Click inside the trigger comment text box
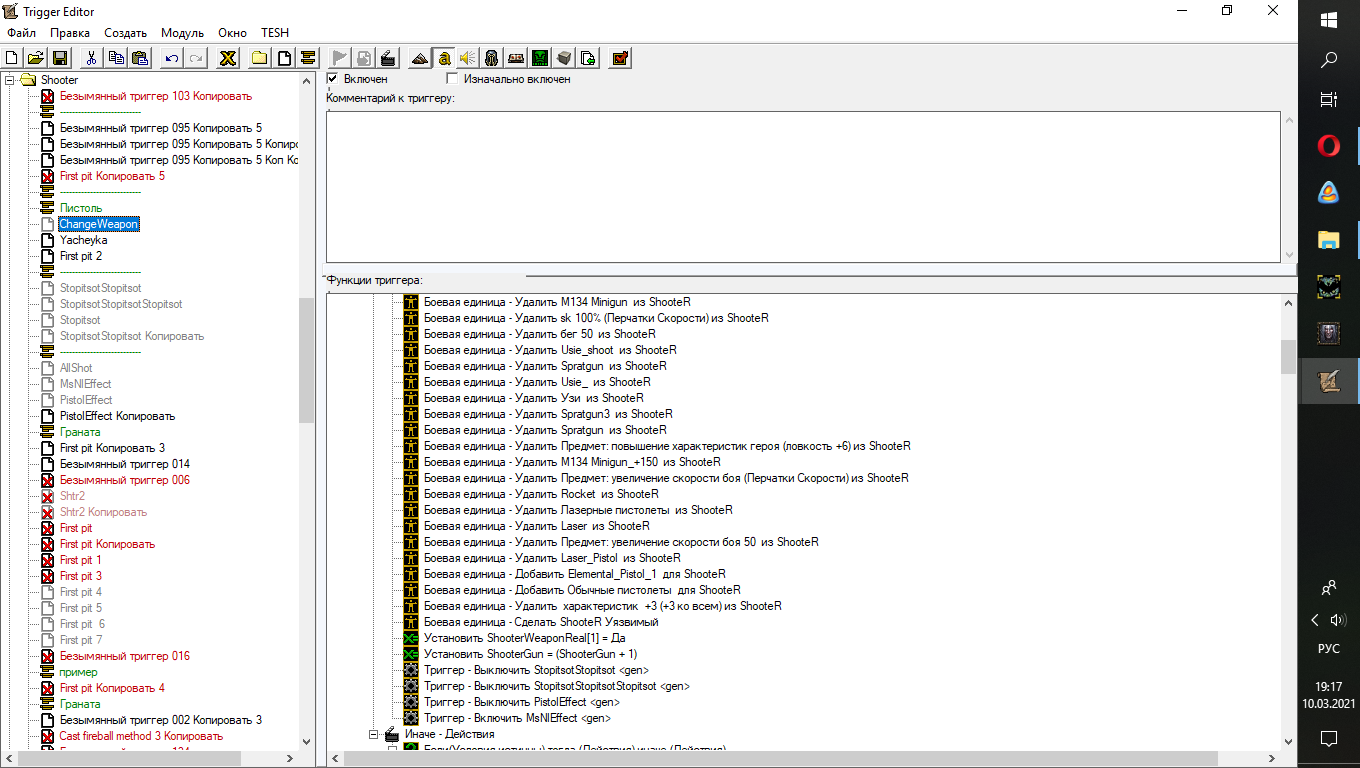The image size is (1360, 768). pyautogui.click(x=803, y=187)
